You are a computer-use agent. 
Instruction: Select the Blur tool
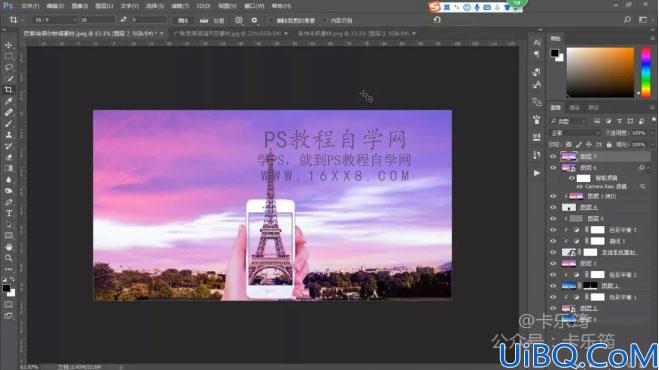[8, 180]
